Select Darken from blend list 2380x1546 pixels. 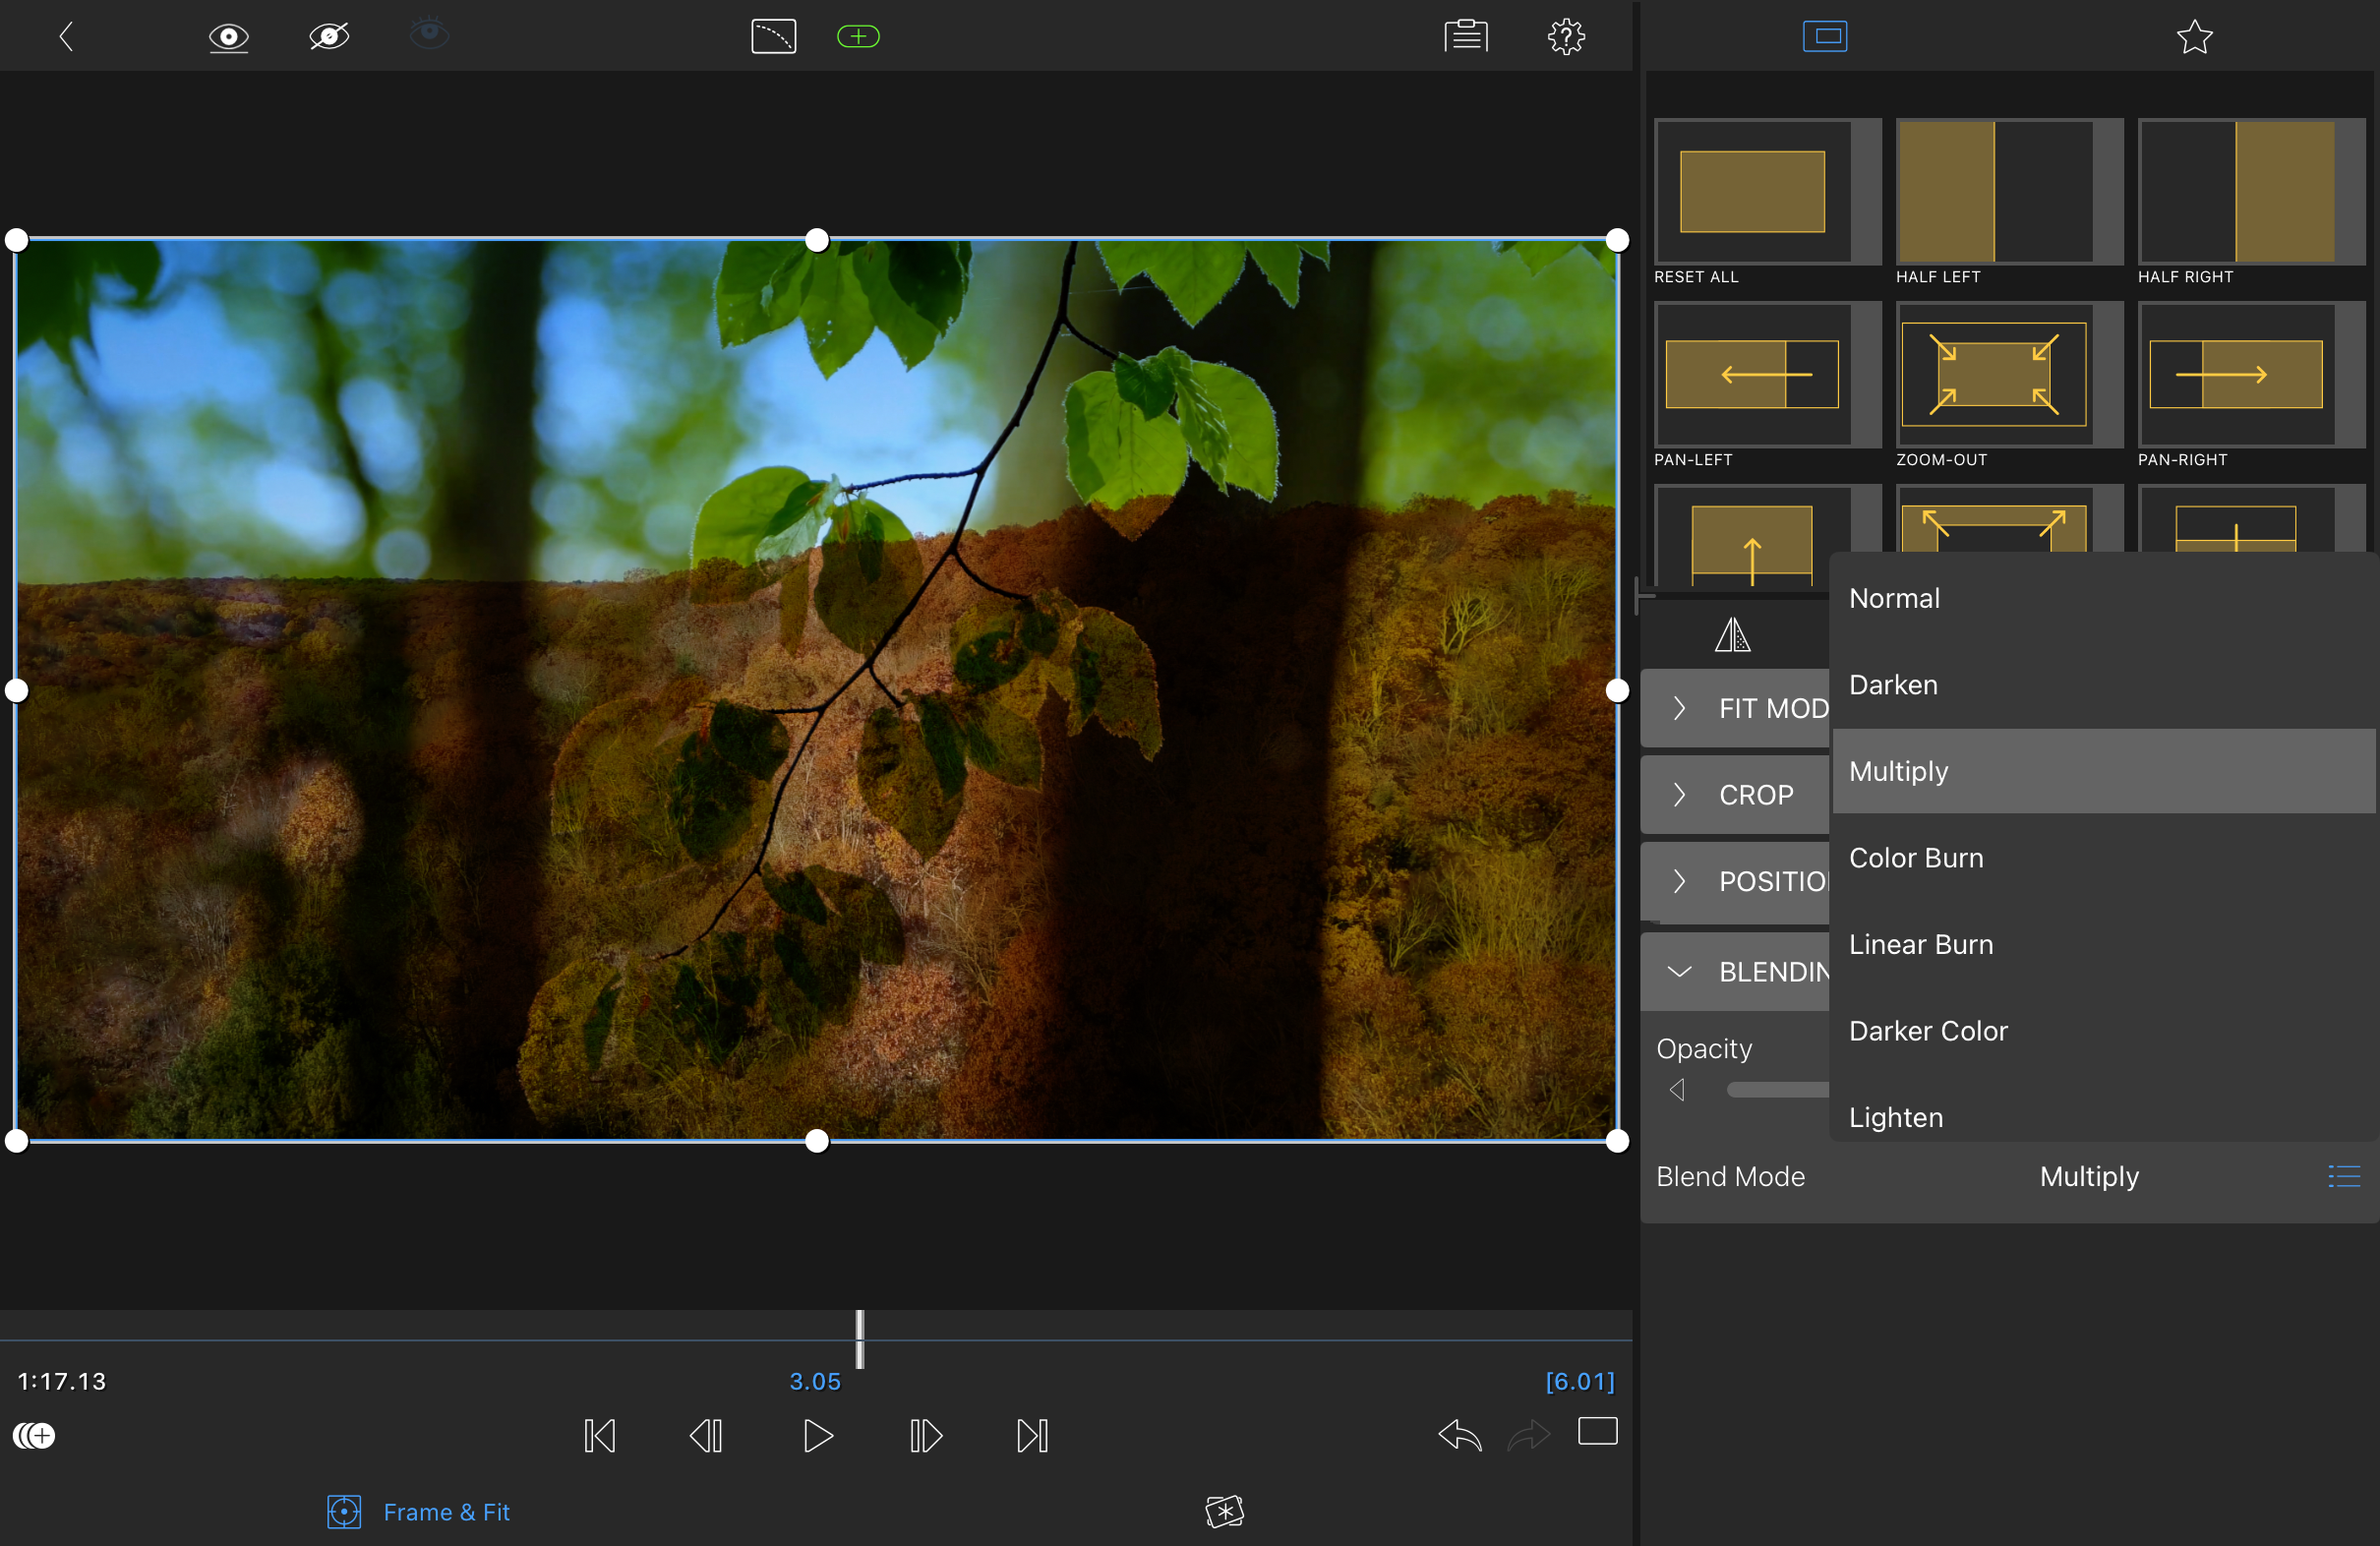coord(1893,685)
